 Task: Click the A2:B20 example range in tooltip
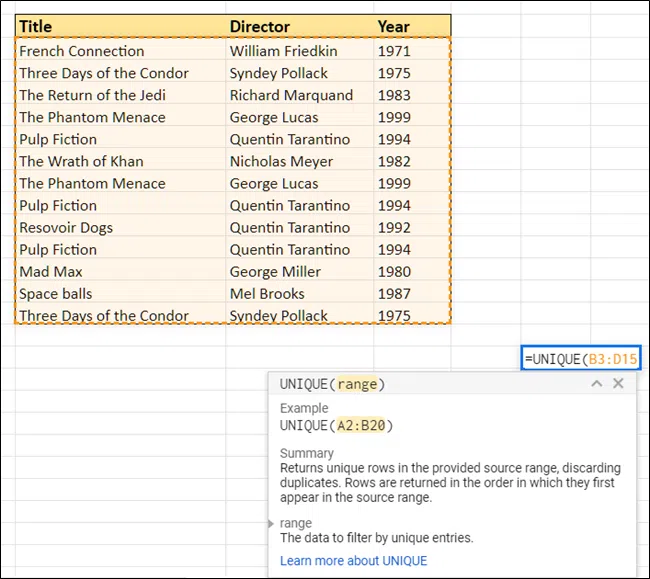[364, 425]
